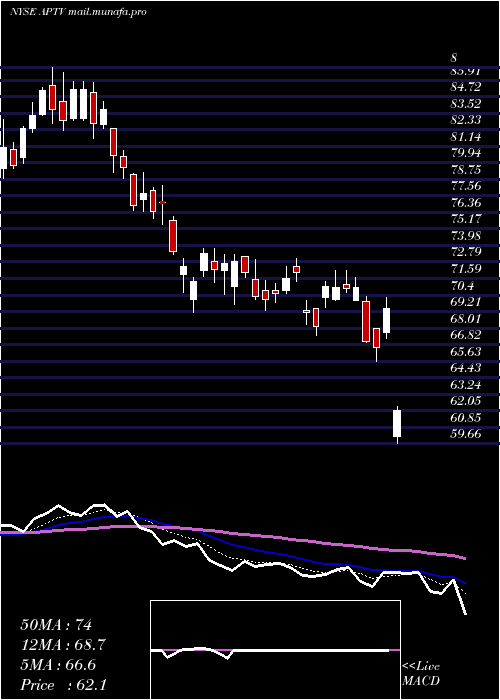Image resolution: width=500 pixels, height=700 pixels.
Task: Click the 84.72 price axis label
Action: (x=466, y=87)
